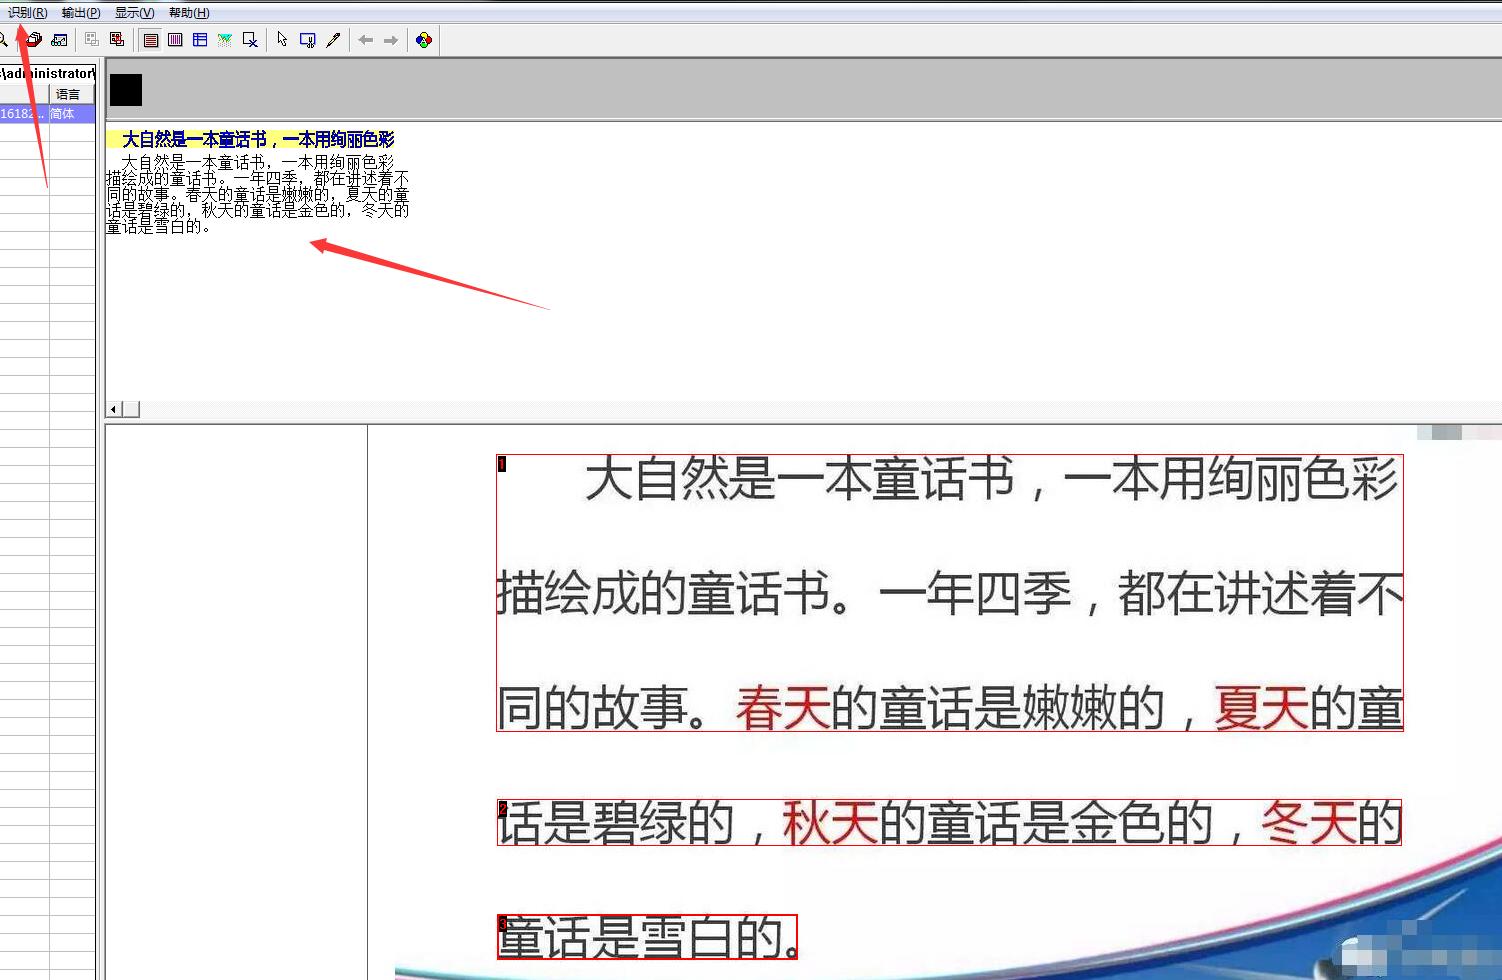Click the horizontal scrollbar left arrow
The width and height of the screenshot is (1502, 980).
tap(113, 409)
